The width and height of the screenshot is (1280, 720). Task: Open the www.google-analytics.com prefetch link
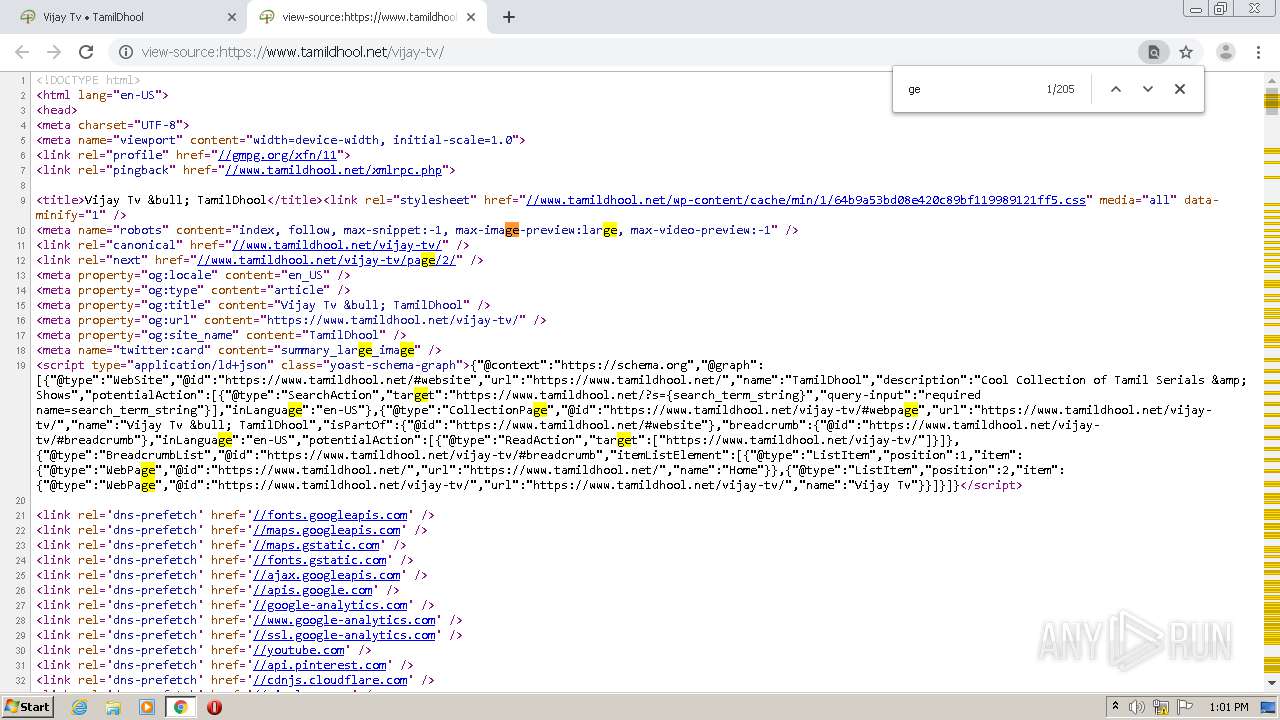tap(344, 620)
